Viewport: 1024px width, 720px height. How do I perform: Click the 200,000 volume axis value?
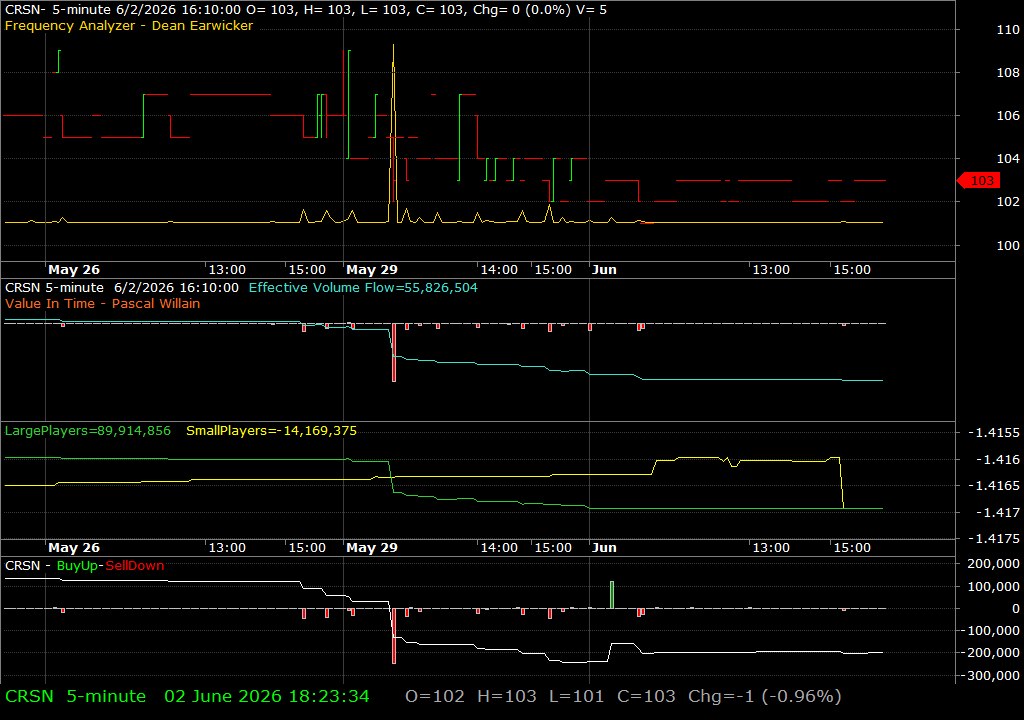click(993, 563)
